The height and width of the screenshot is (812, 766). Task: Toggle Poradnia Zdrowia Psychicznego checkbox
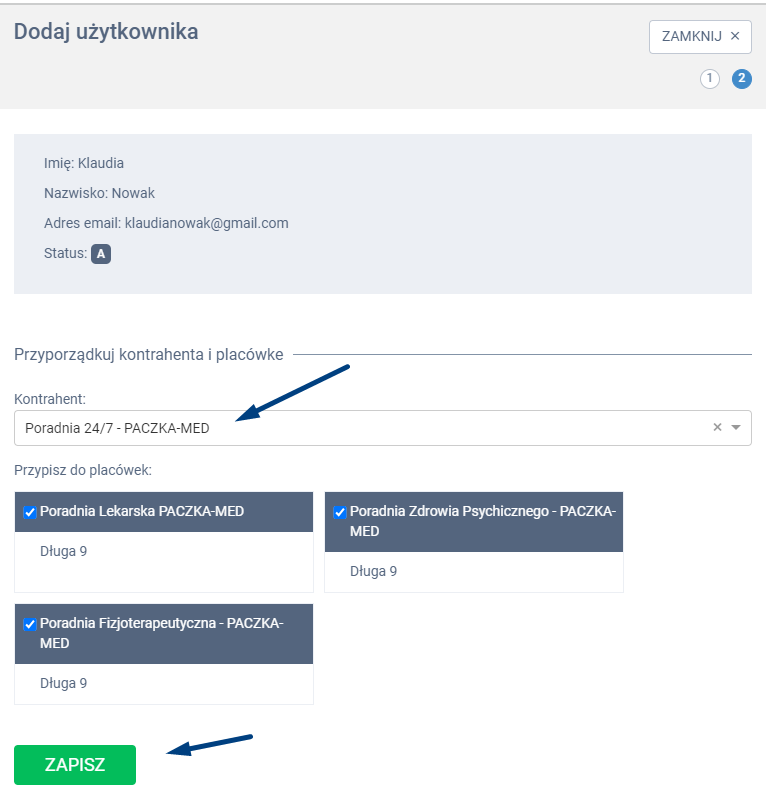[x=340, y=512]
